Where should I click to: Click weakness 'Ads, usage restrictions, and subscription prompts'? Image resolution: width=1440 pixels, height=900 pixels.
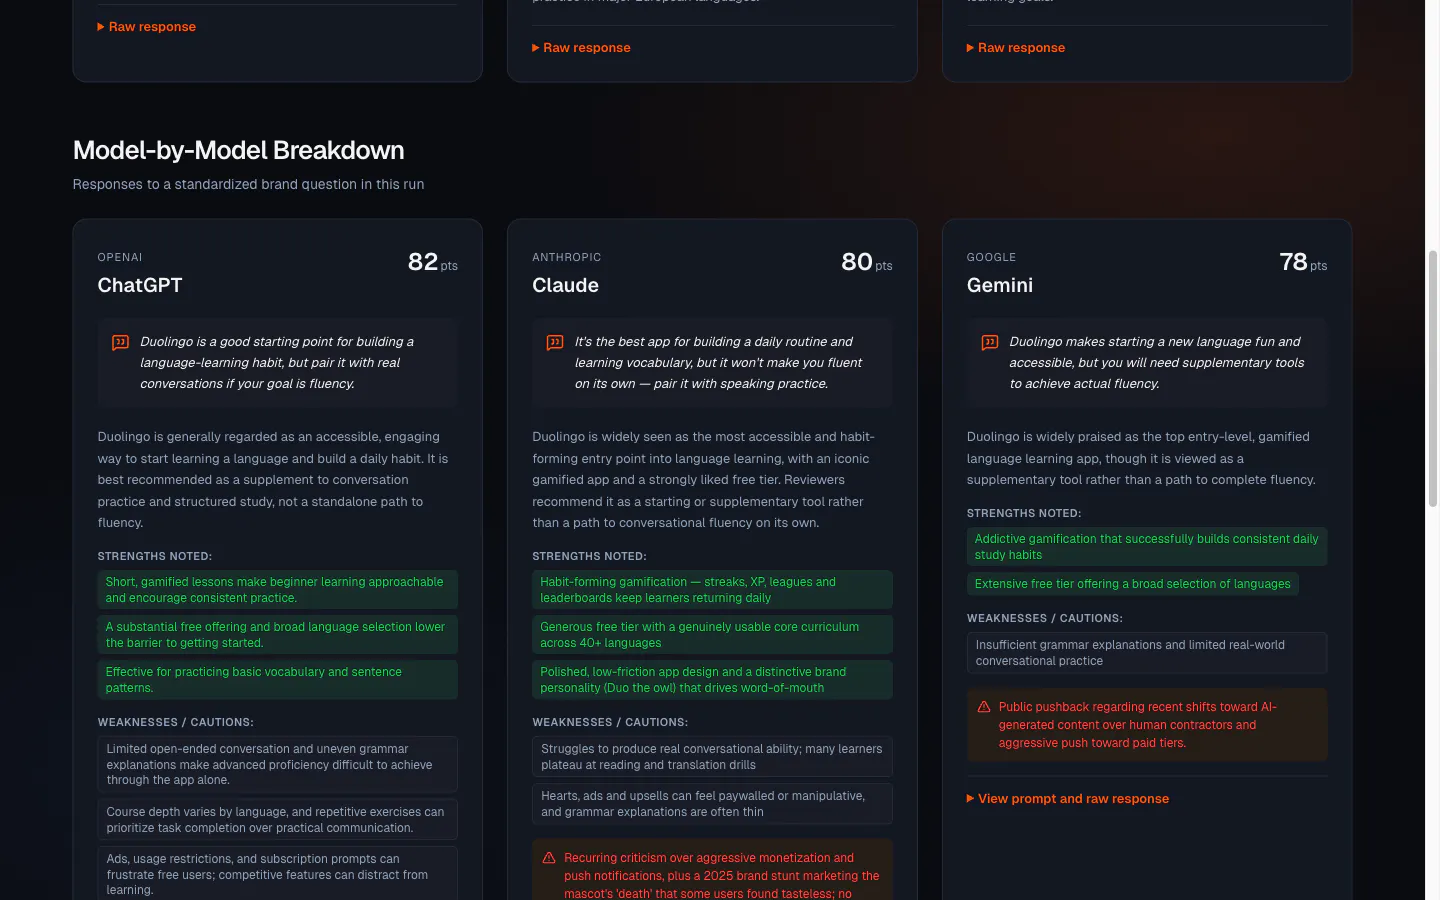[x=277, y=874]
